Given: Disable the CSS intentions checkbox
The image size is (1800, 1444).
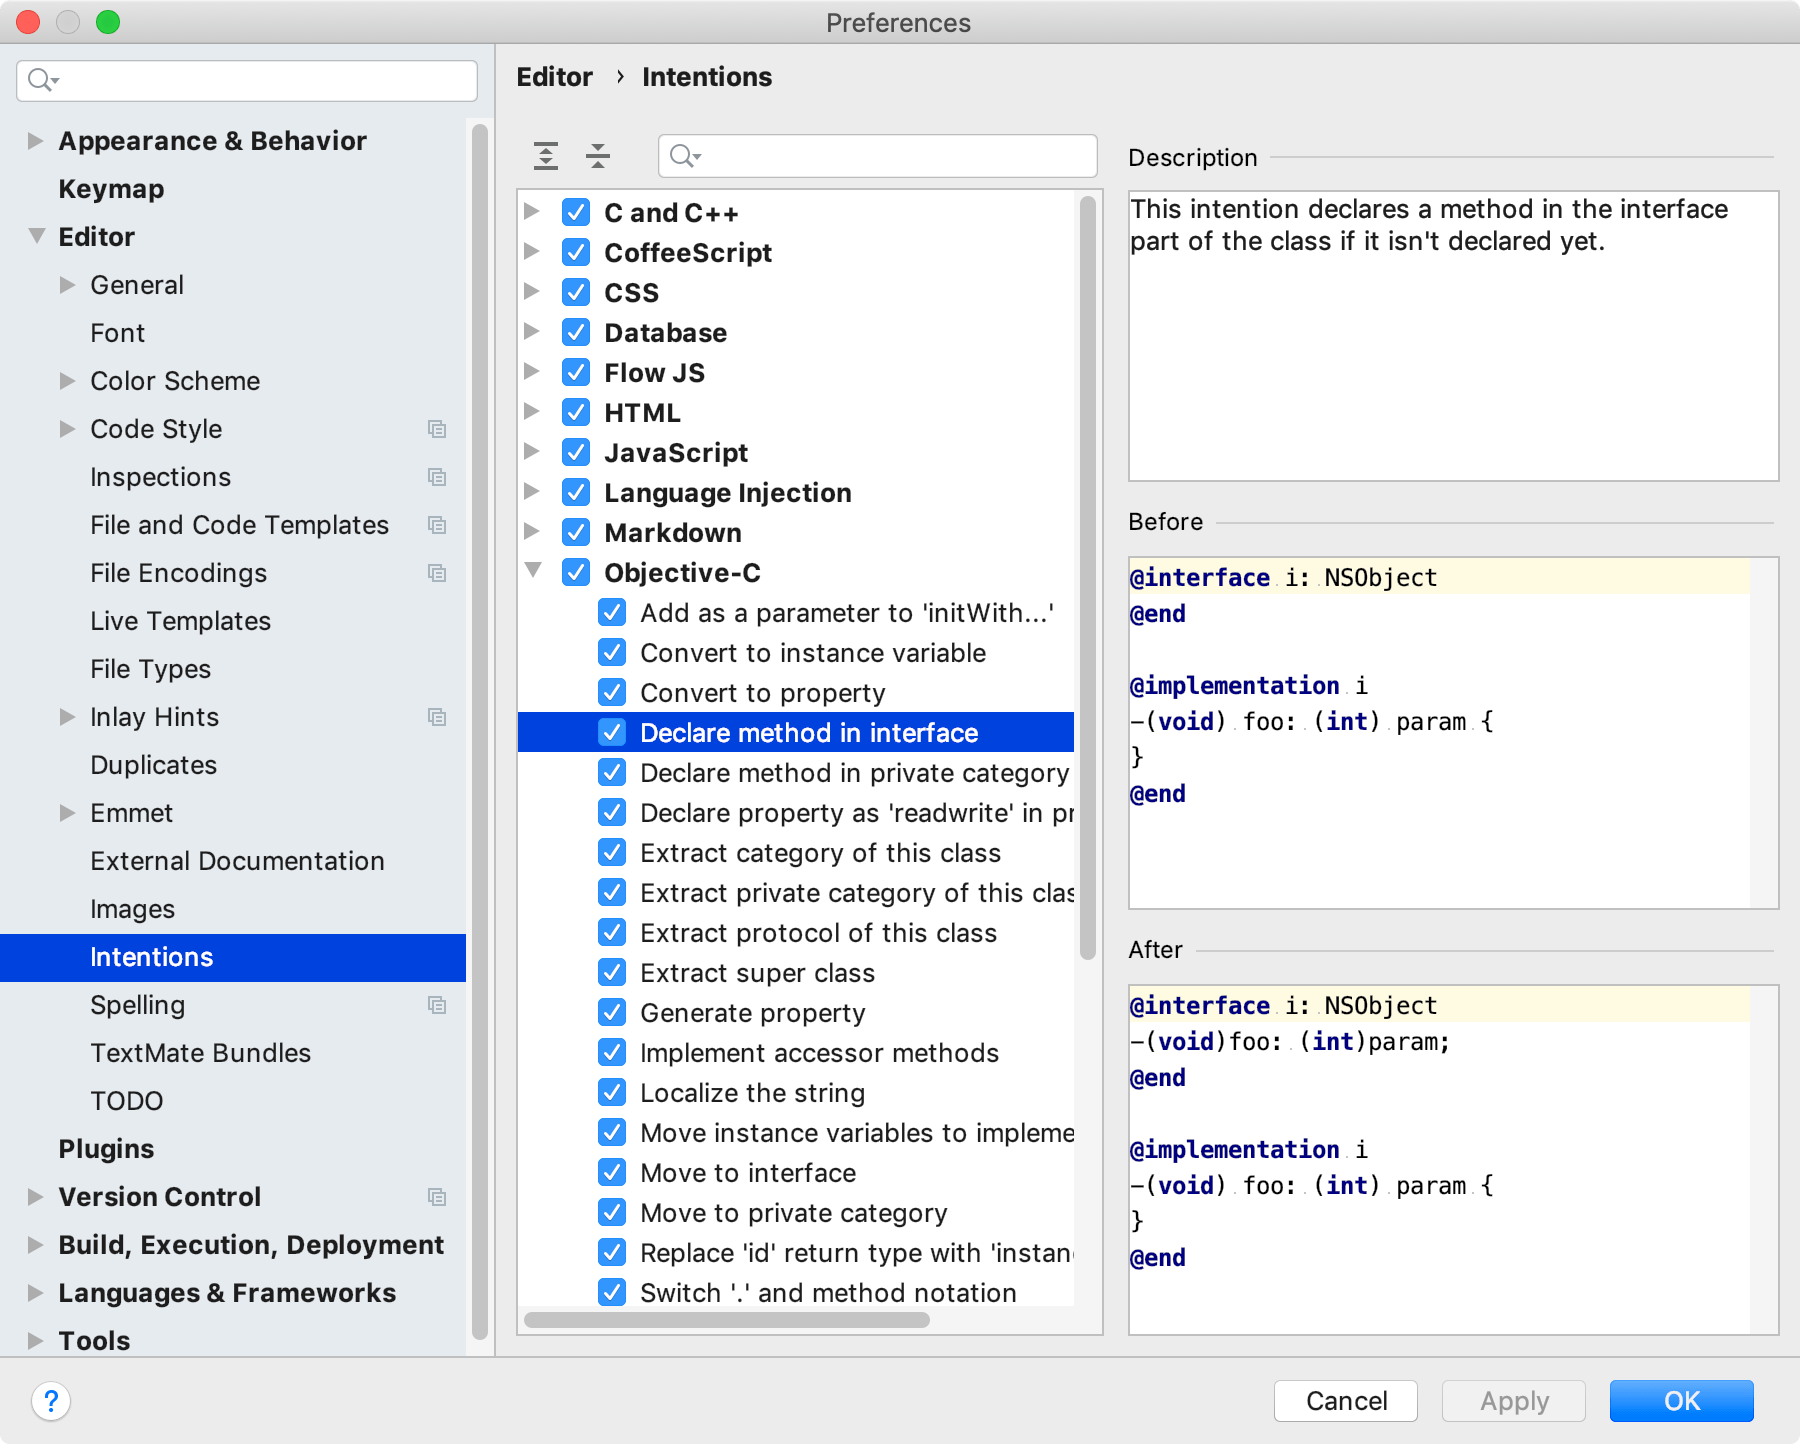Looking at the screenshot, I should click(x=576, y=292).
